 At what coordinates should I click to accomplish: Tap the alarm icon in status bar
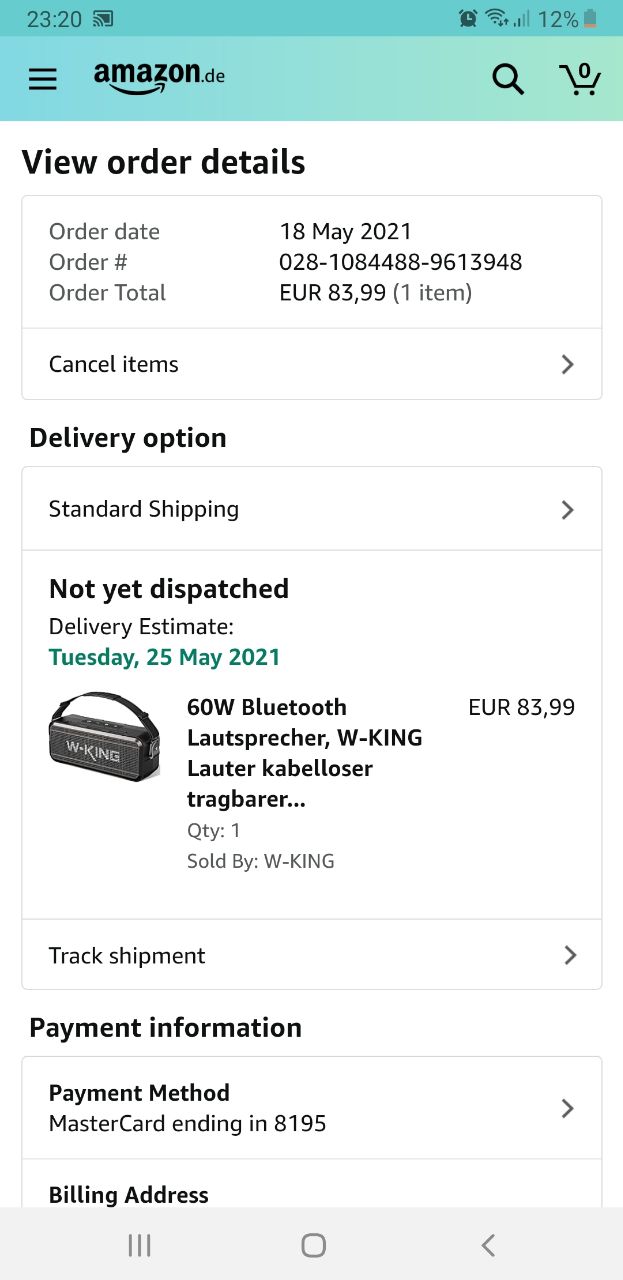(467, 18)
